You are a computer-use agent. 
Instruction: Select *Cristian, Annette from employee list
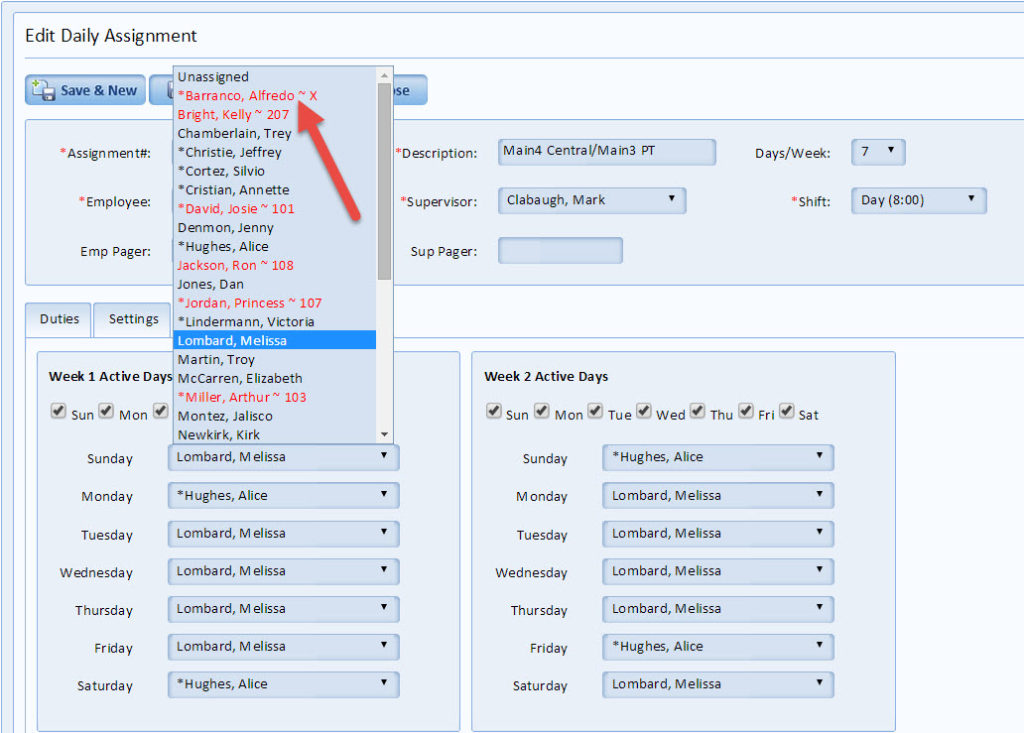274,190
